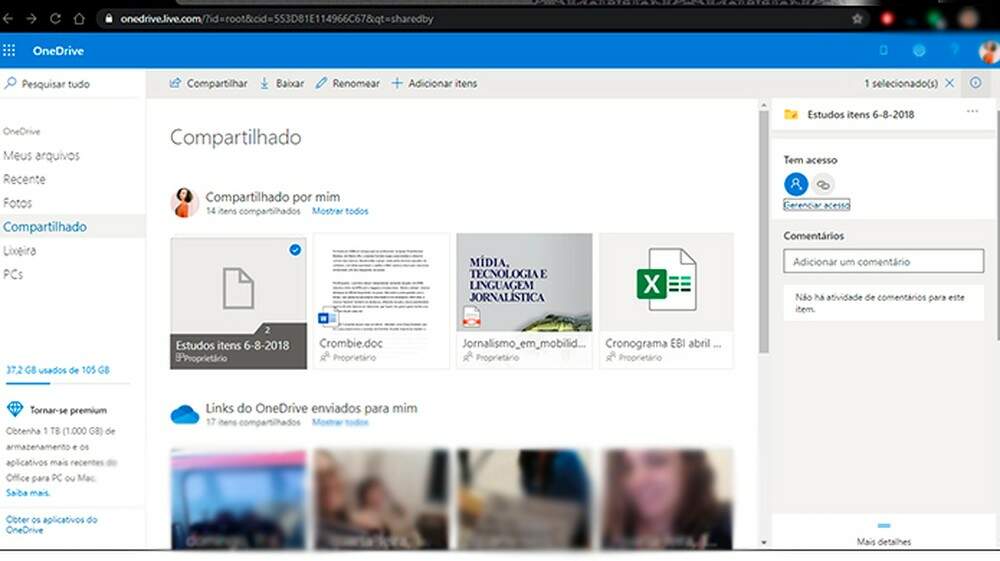Go back in the browser
The image size is (1000, 561).
coord(8,18)
